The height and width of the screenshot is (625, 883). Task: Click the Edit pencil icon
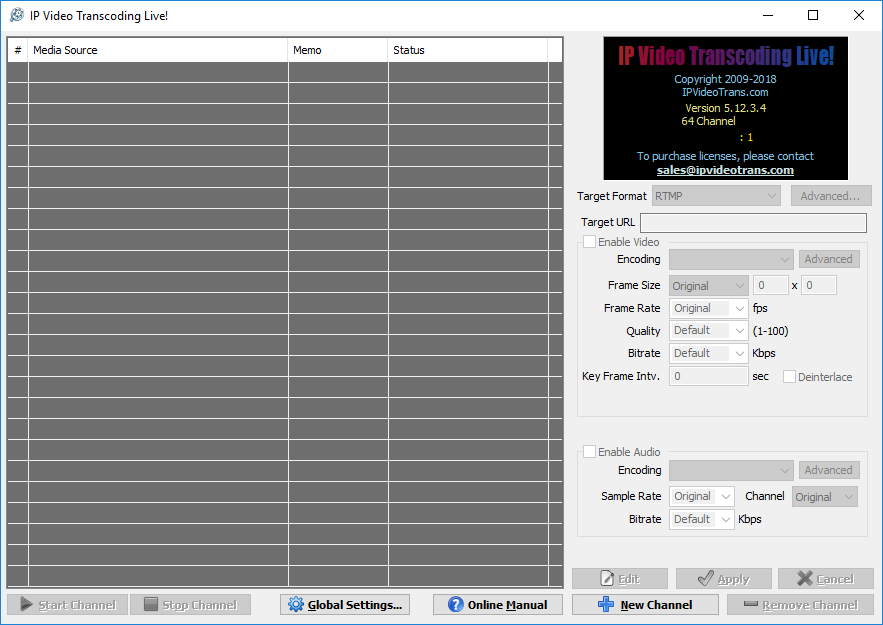(609, 579)
